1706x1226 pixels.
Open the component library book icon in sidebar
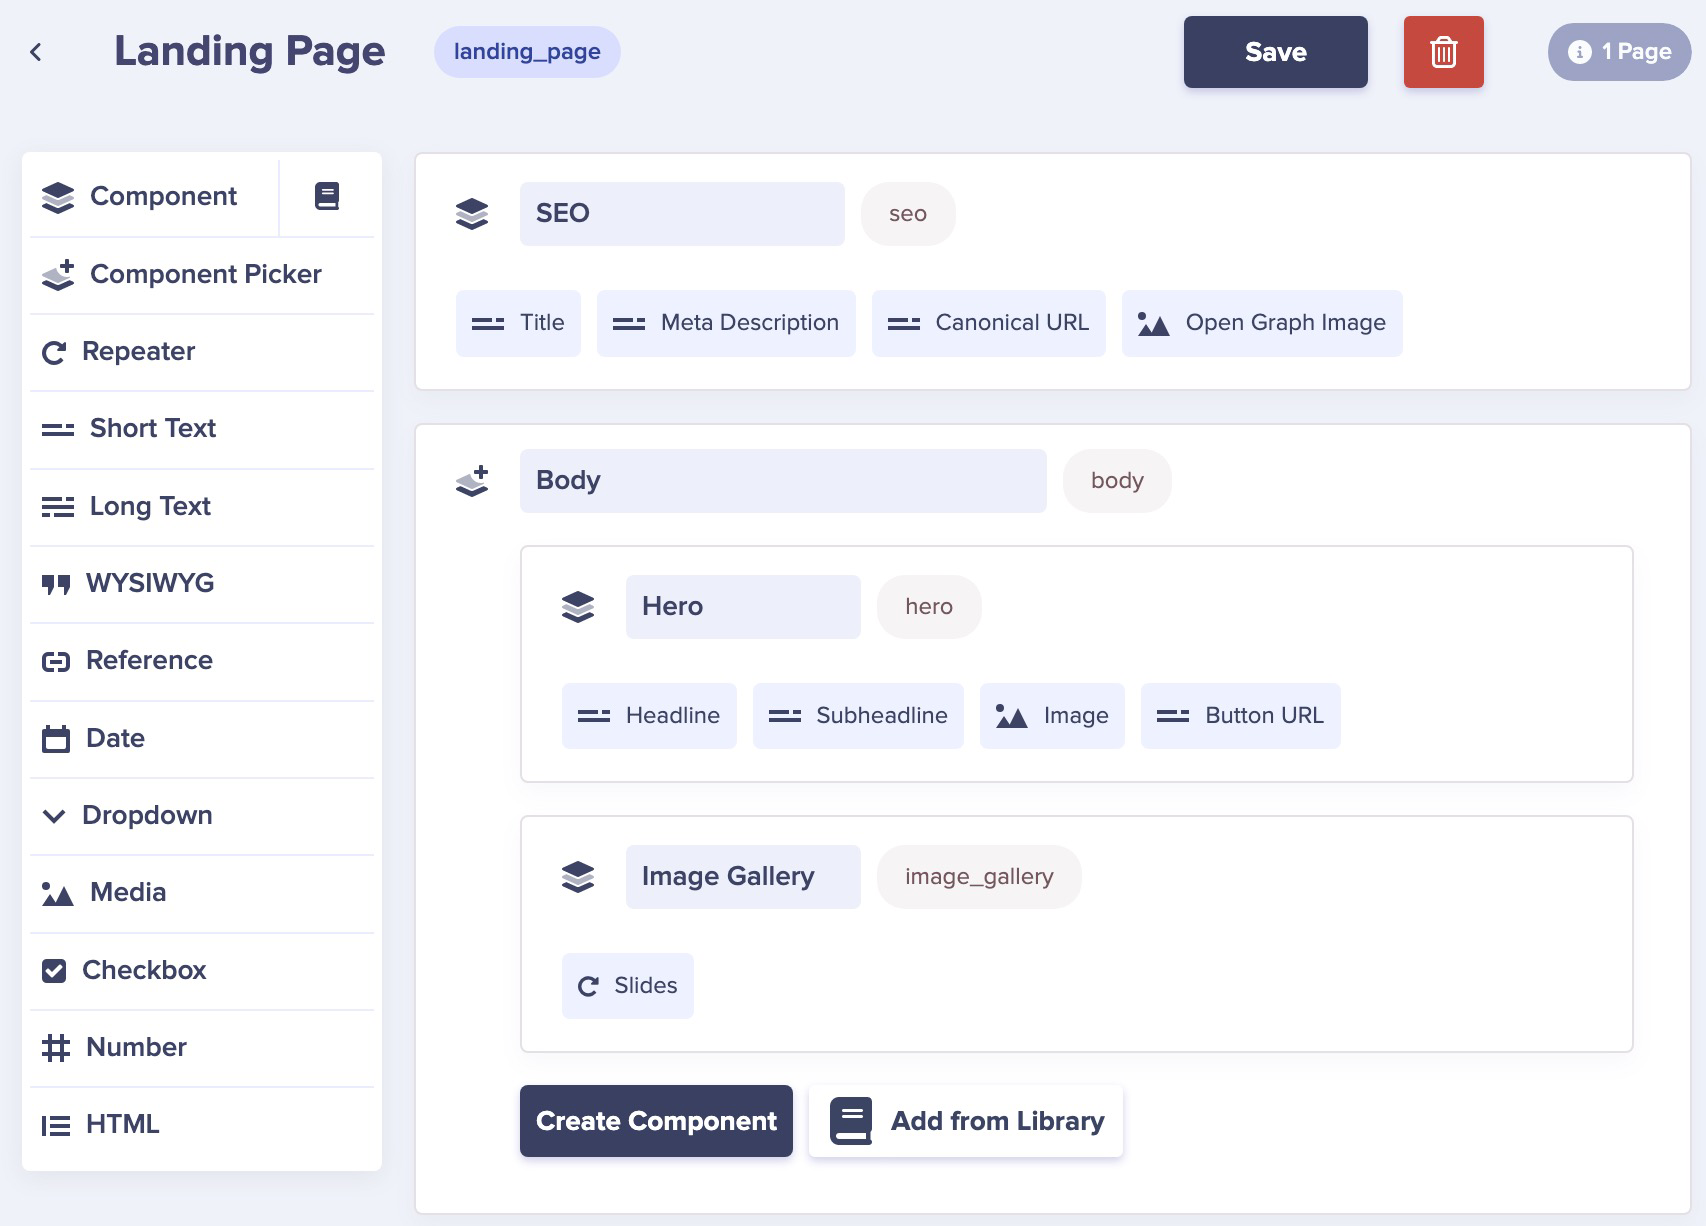327,196
